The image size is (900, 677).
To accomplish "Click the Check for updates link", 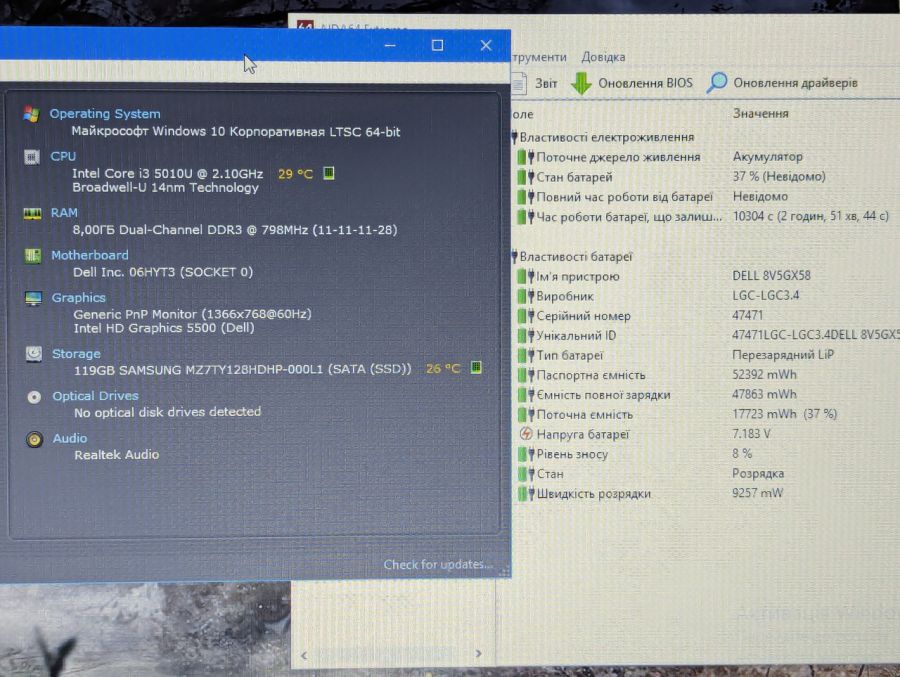I will (x=438, y=564).
